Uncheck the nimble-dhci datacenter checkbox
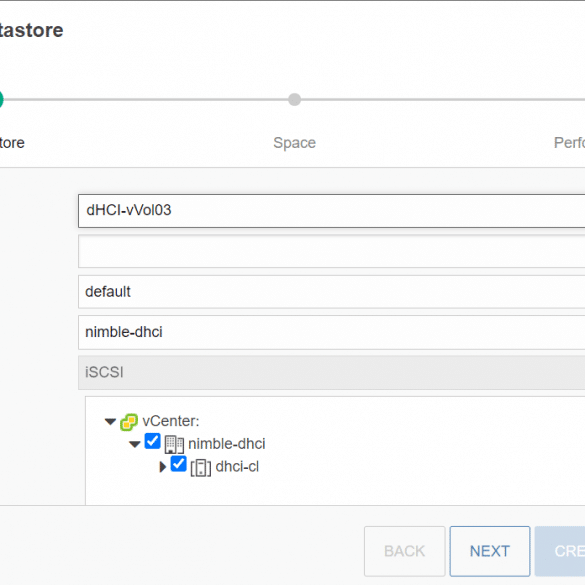The width and height of the screenshot is (585, 585). pos(152,441)
